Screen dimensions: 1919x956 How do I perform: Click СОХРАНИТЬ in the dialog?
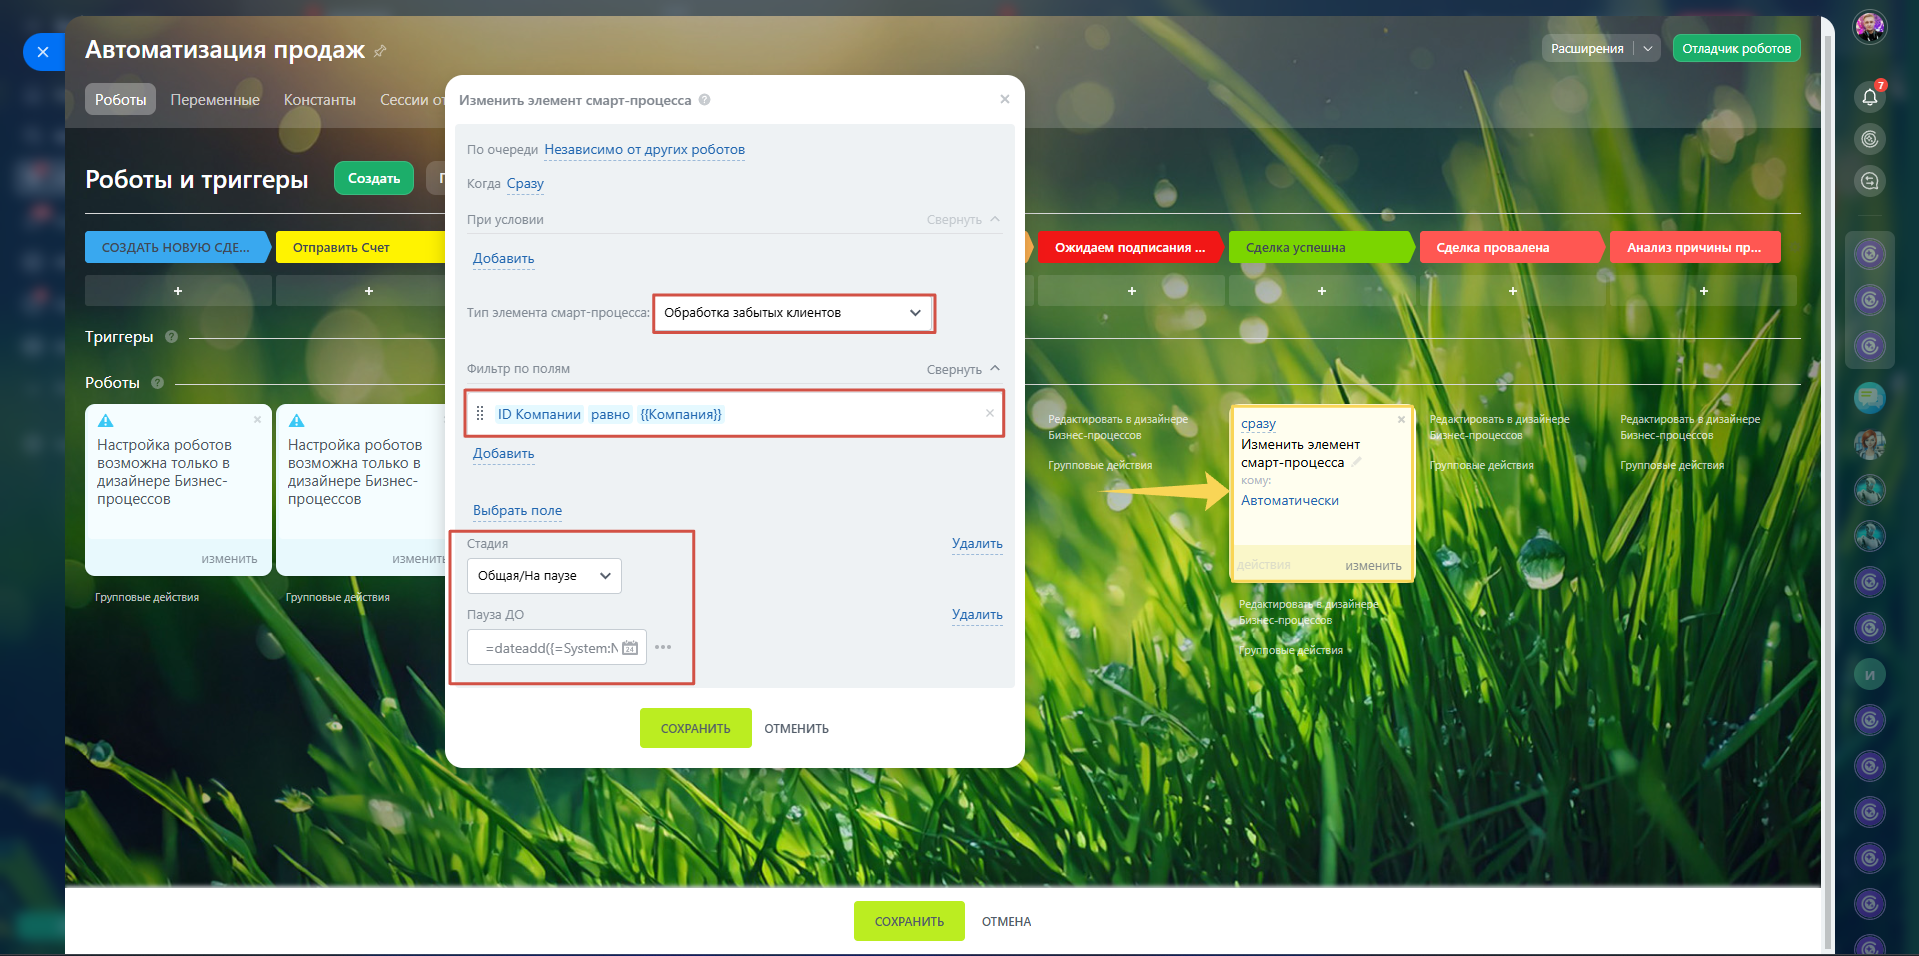pyautogui.click(x=695, y=728)
